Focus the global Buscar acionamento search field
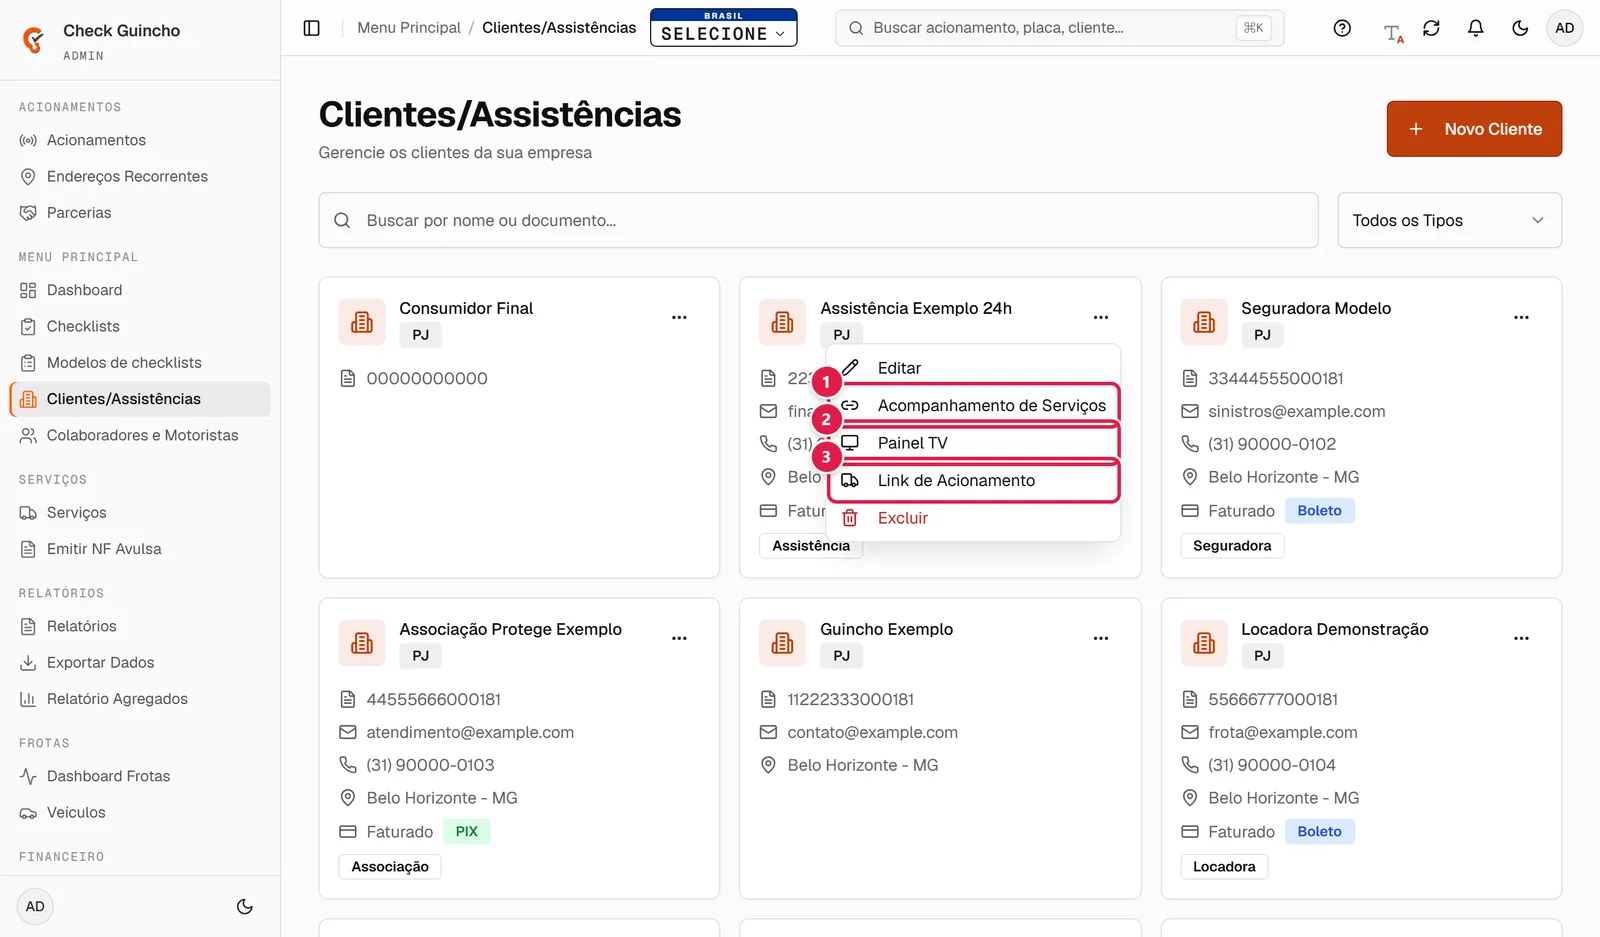The height and width of the screenshot is (937, 1600). (1059, 28)
